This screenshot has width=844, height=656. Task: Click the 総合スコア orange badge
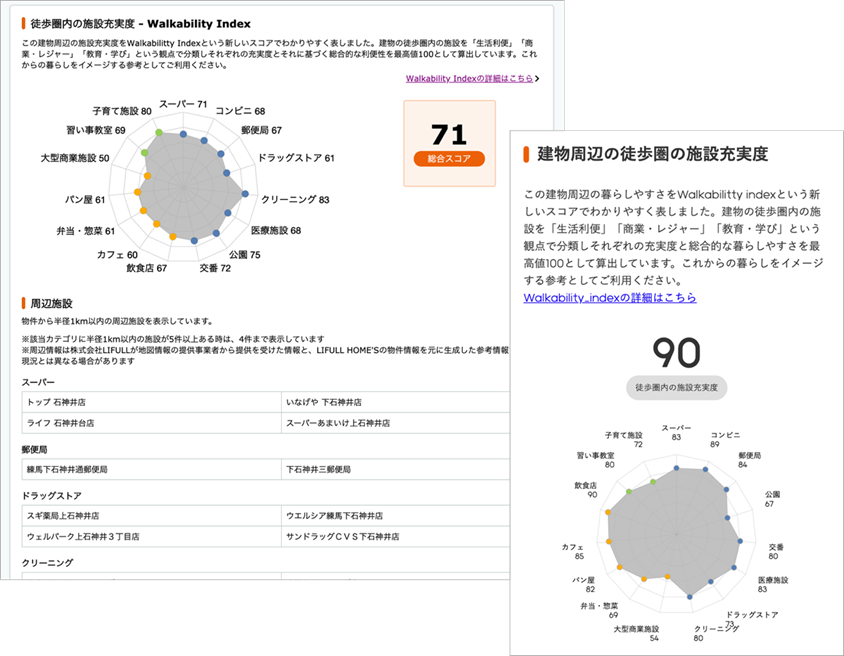tap(449, 159)
